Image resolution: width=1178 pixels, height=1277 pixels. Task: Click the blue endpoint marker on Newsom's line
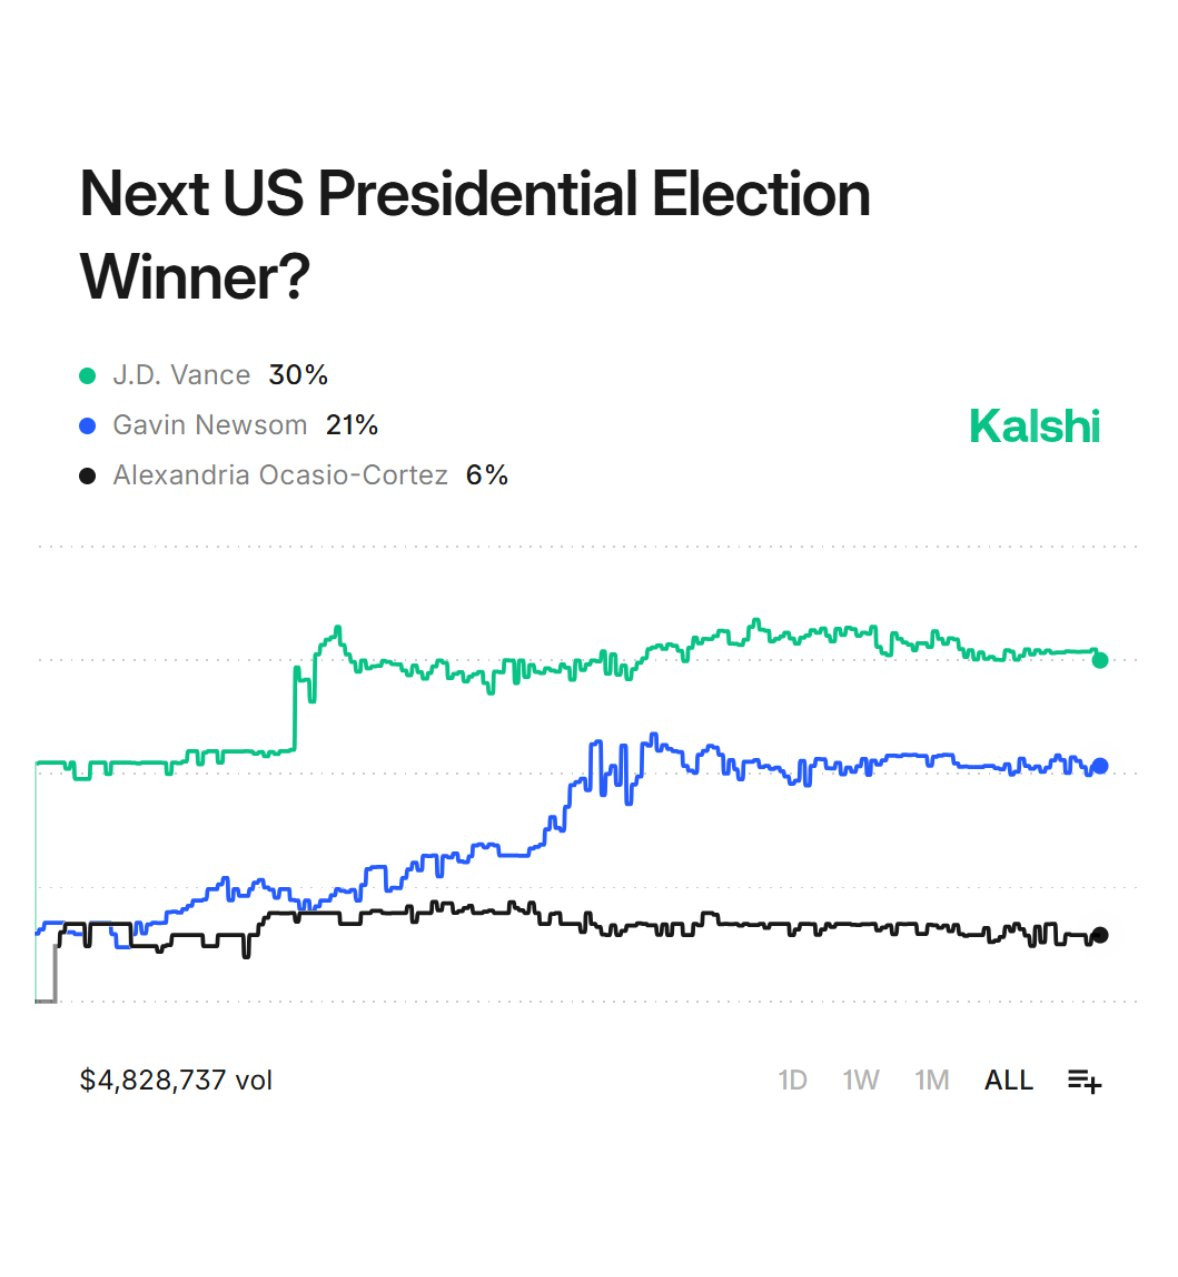(x=1100, y=766)
